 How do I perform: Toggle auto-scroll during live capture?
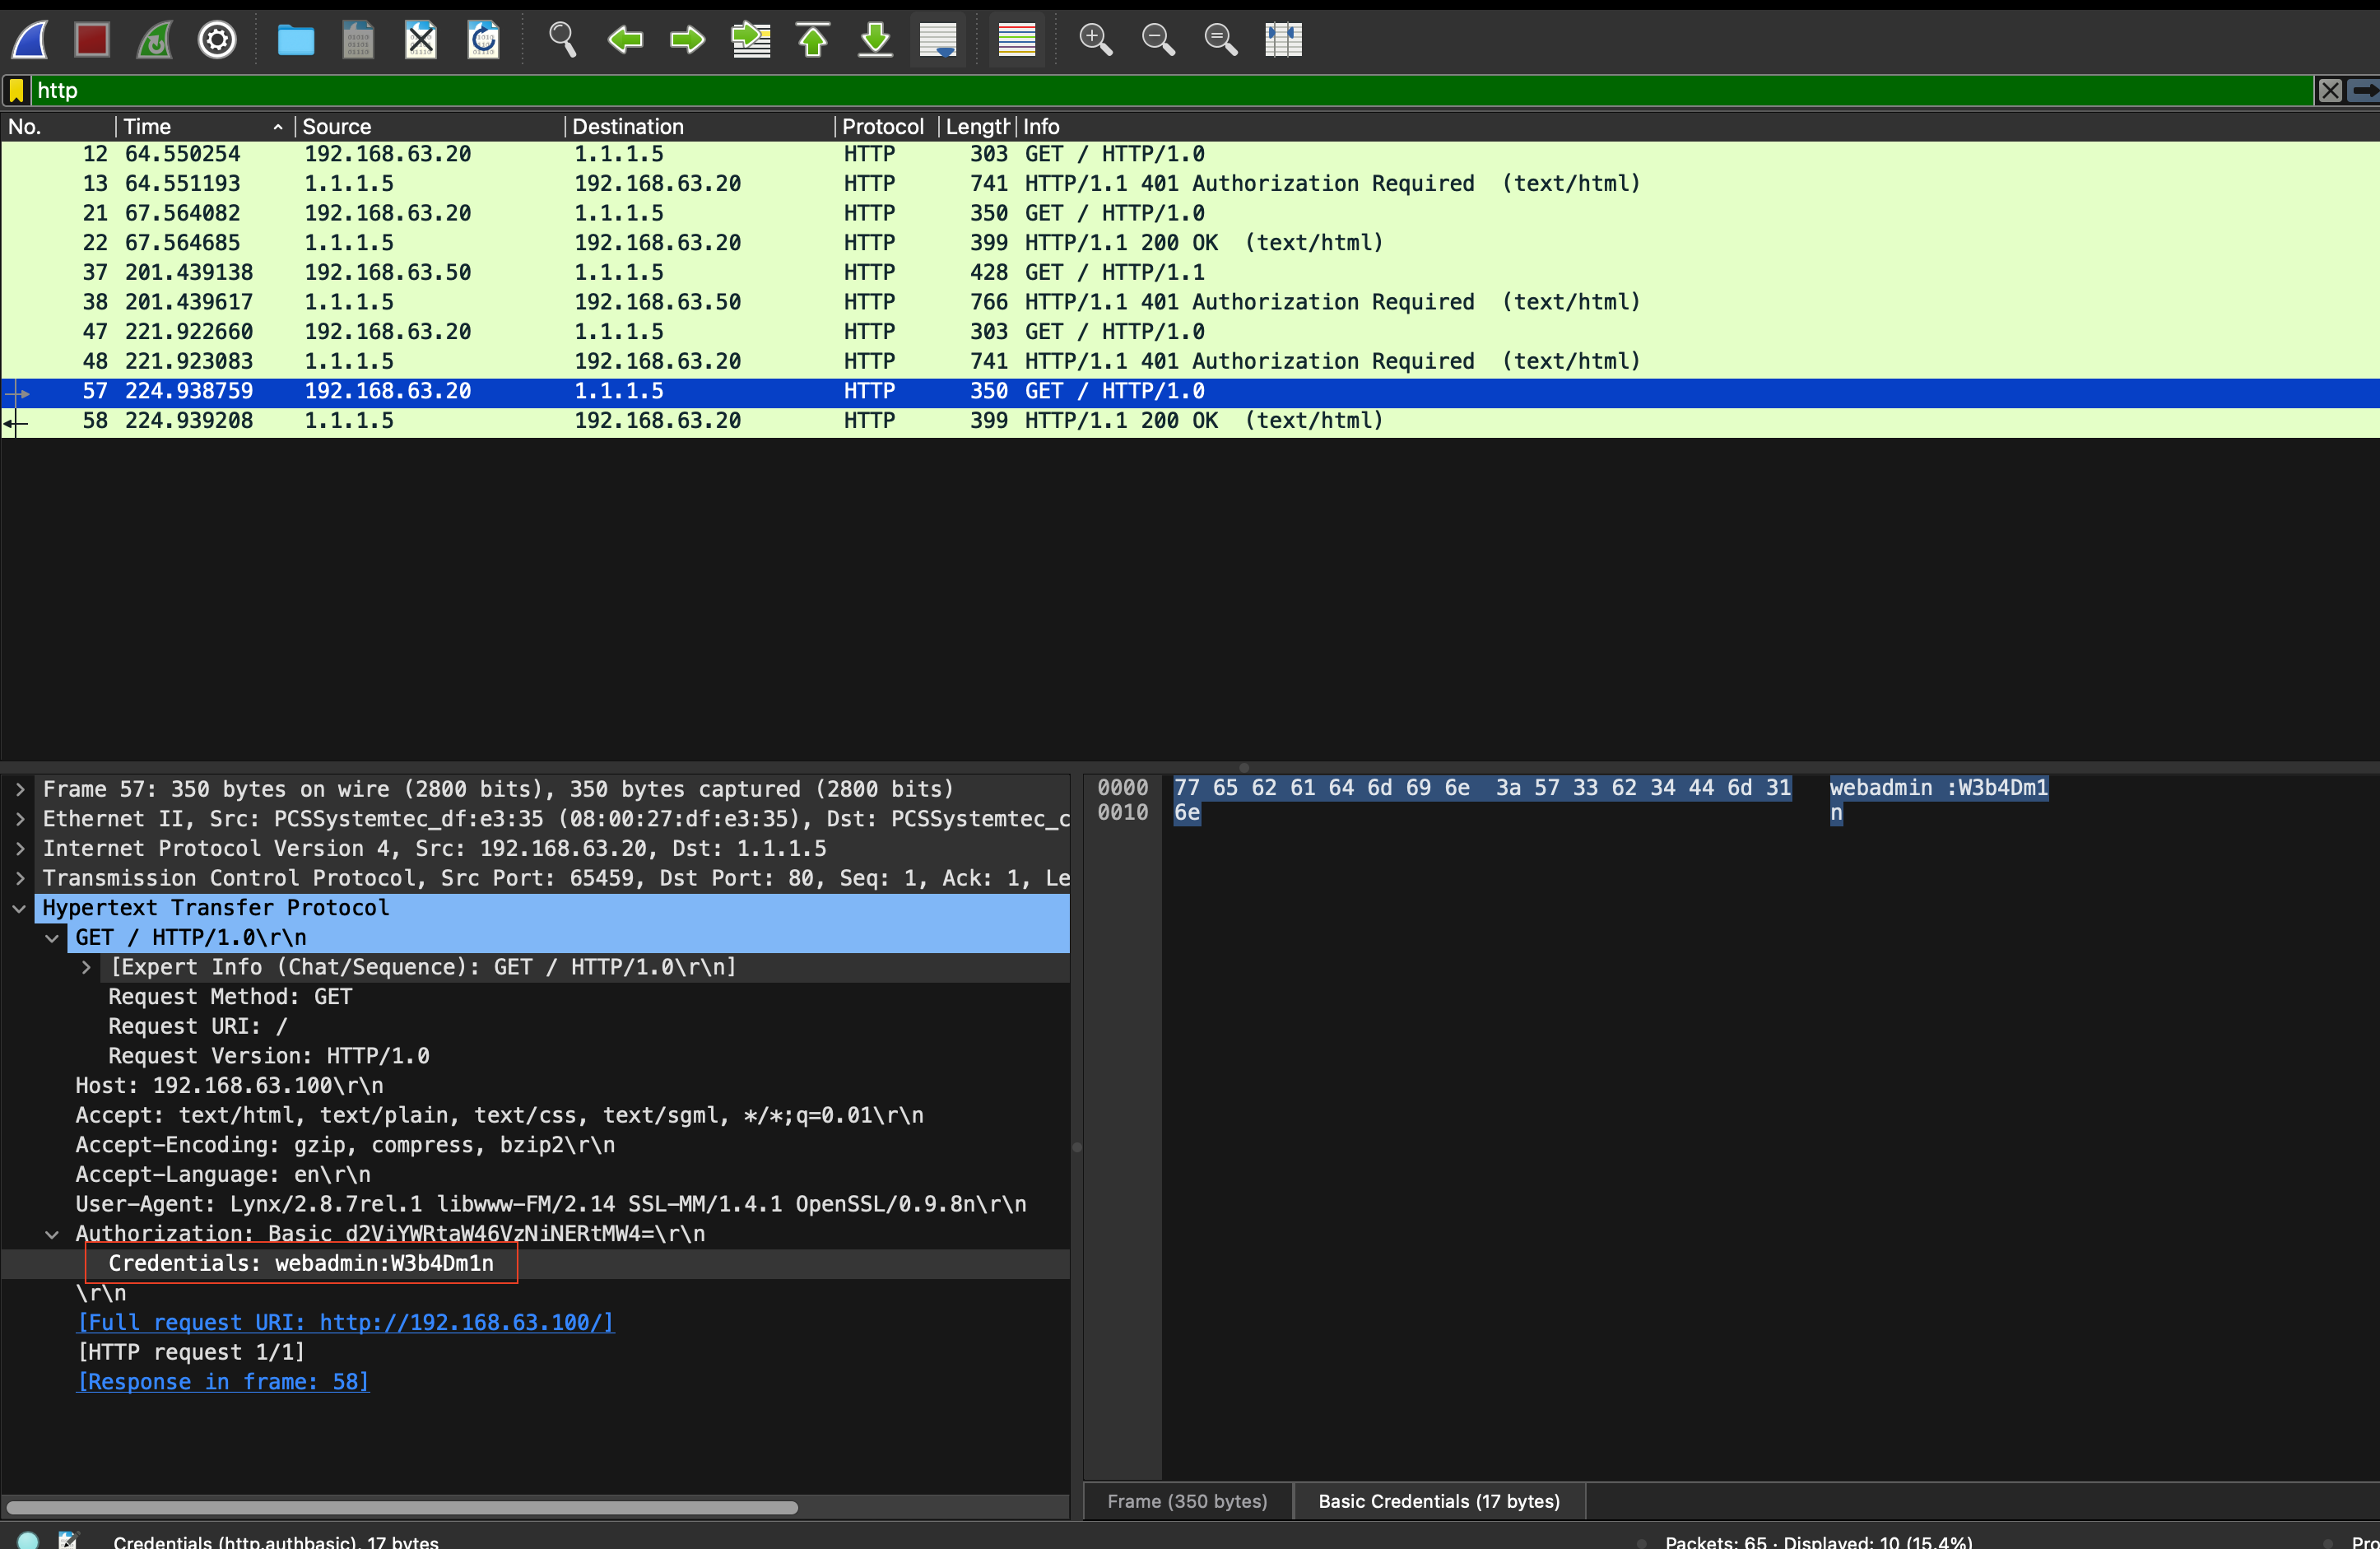[938, 40]
